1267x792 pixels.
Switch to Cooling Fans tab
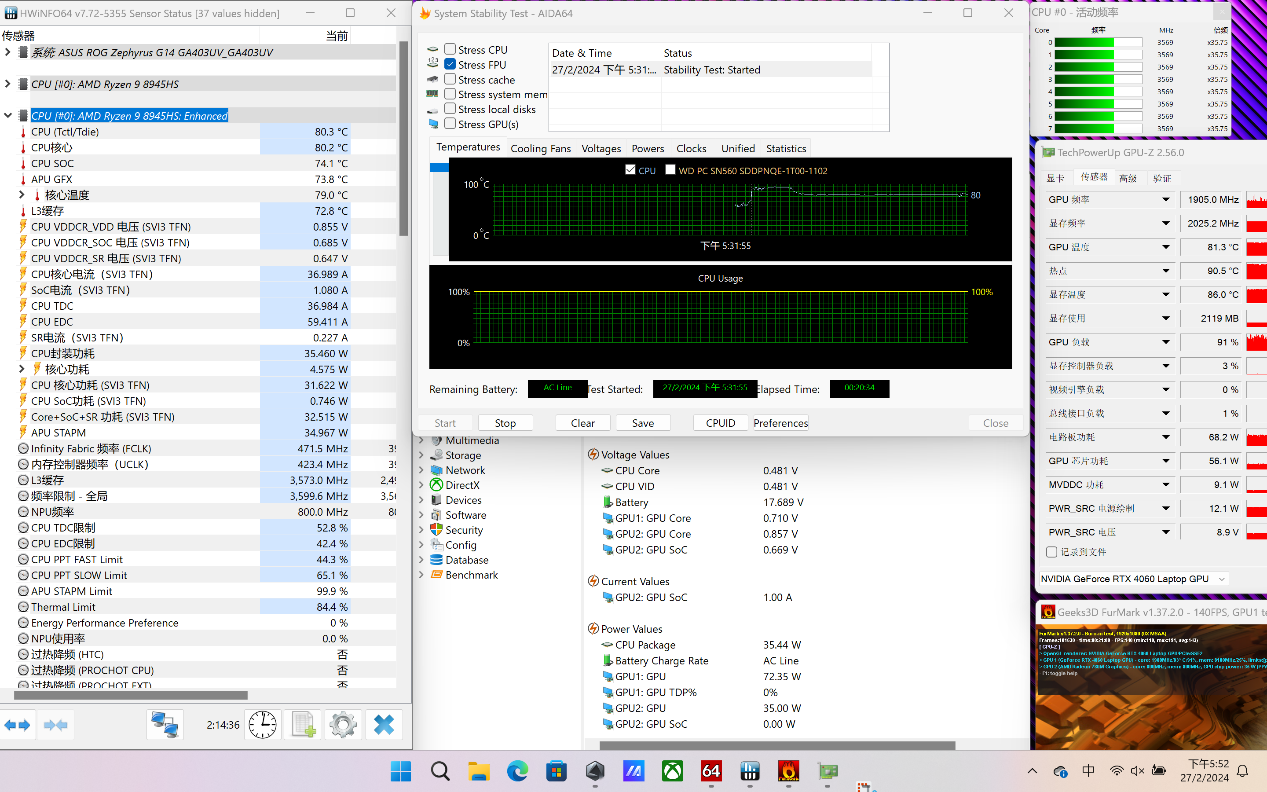pos(541,148)
